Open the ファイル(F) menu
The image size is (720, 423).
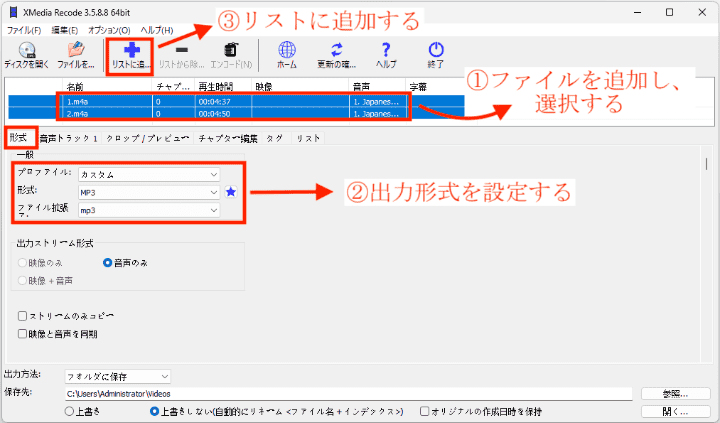(23, 30)
